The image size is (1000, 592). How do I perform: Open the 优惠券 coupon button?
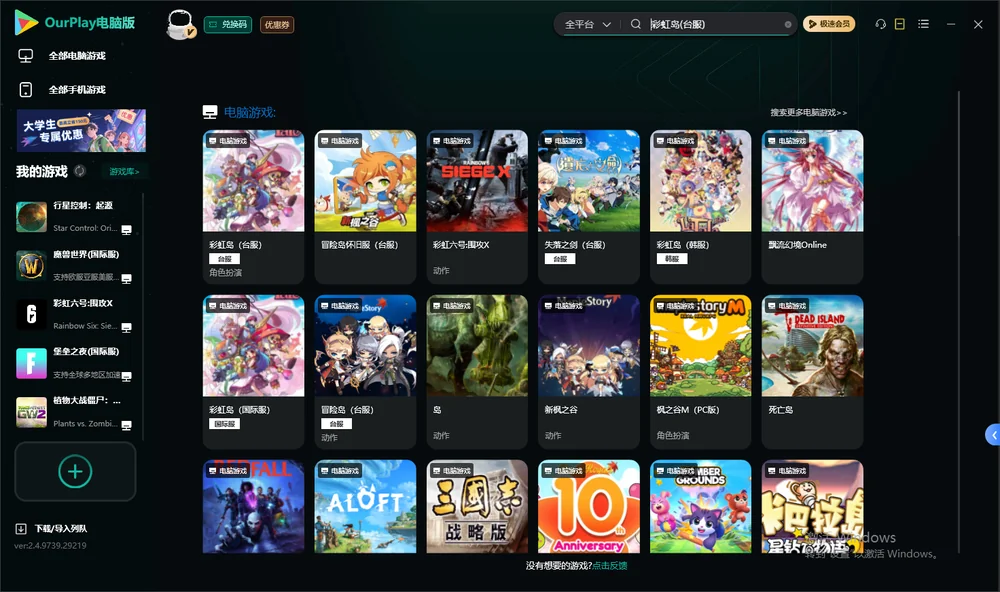(x=277, y=24)
